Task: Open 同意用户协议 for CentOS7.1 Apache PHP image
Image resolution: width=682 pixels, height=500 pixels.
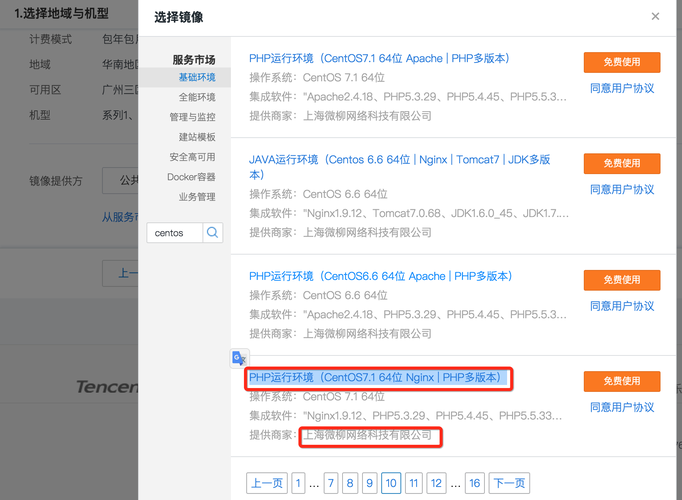Action: tap(622, 88)
